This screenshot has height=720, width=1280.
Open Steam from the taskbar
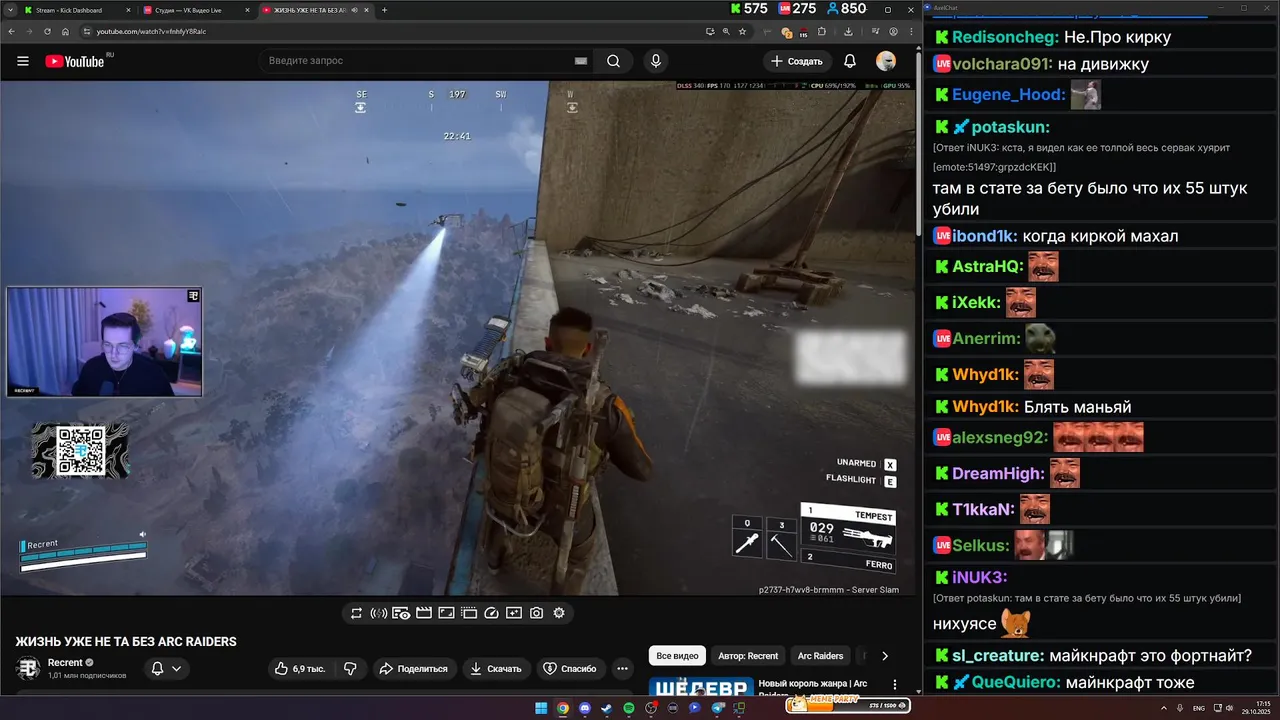[x=607, y=708]
